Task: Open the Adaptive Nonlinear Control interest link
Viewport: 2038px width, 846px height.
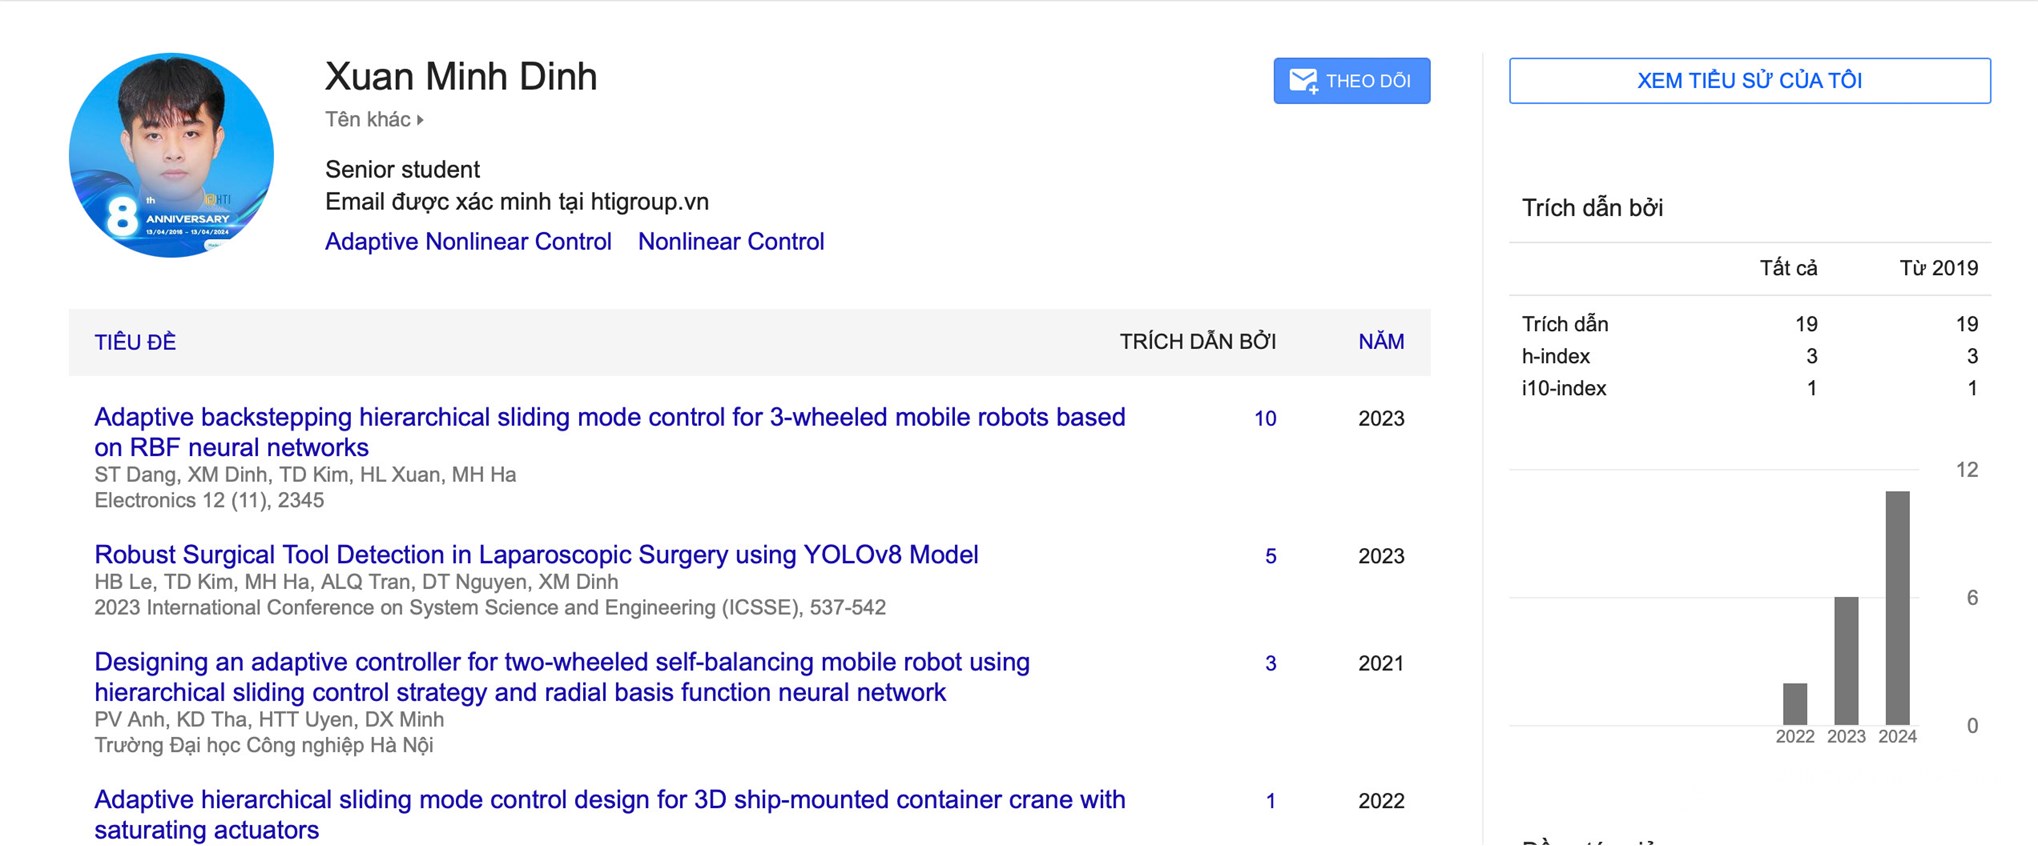Action: pyautogui.click(x=468, y=242)
